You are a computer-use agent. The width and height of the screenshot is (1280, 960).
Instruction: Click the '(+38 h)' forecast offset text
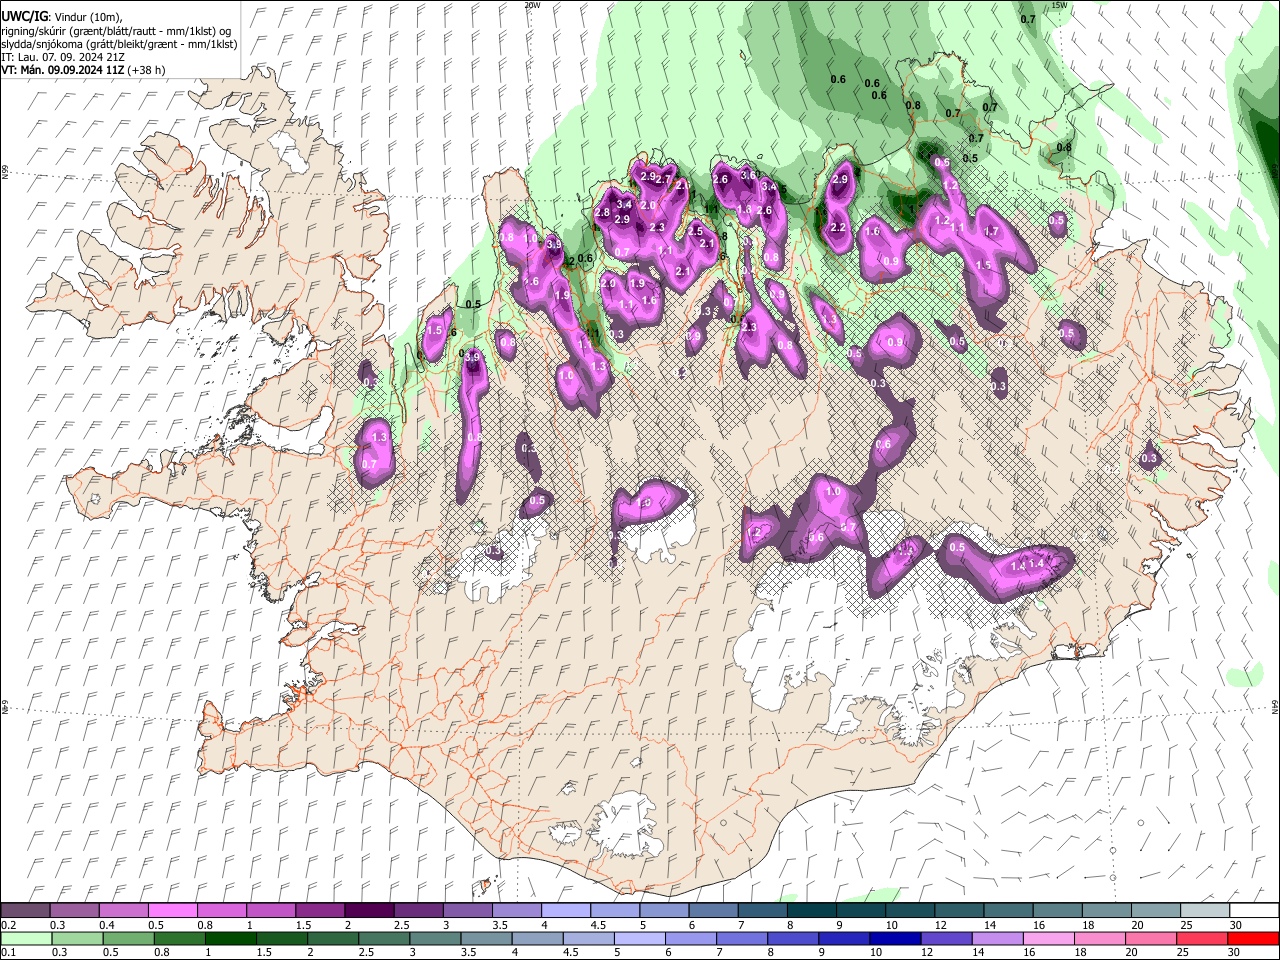point(146,70)
